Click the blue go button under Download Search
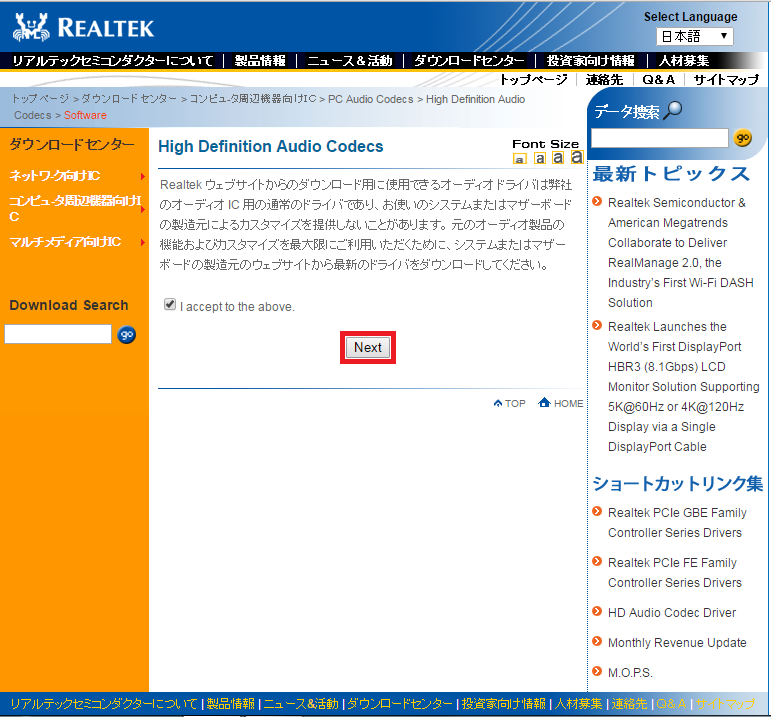 [x=126, y=335]
